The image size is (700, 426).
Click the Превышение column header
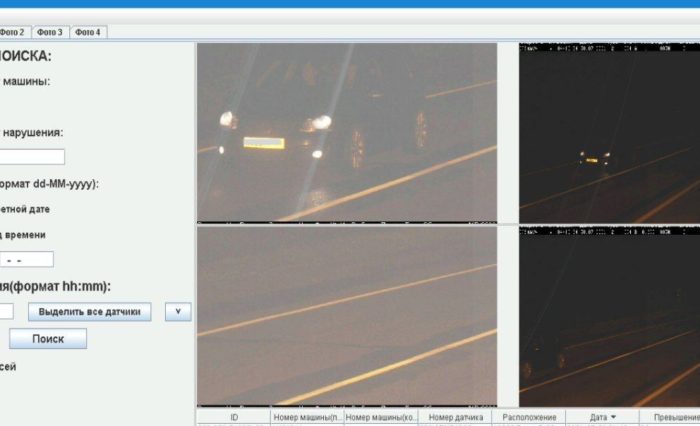click(x=672, y=417)
